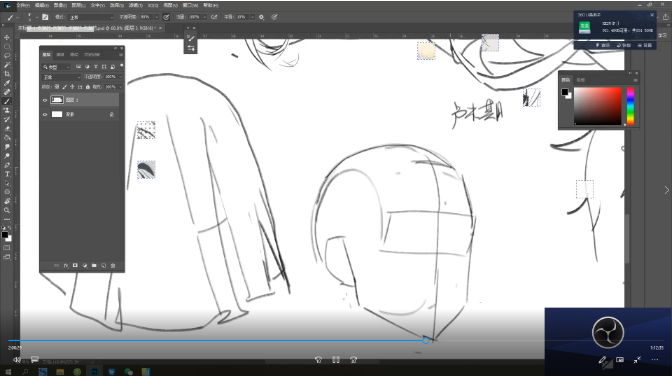Open the Edit menu
Screen dimensions: 672x376
pyautogui.click(x=41, y=5)
